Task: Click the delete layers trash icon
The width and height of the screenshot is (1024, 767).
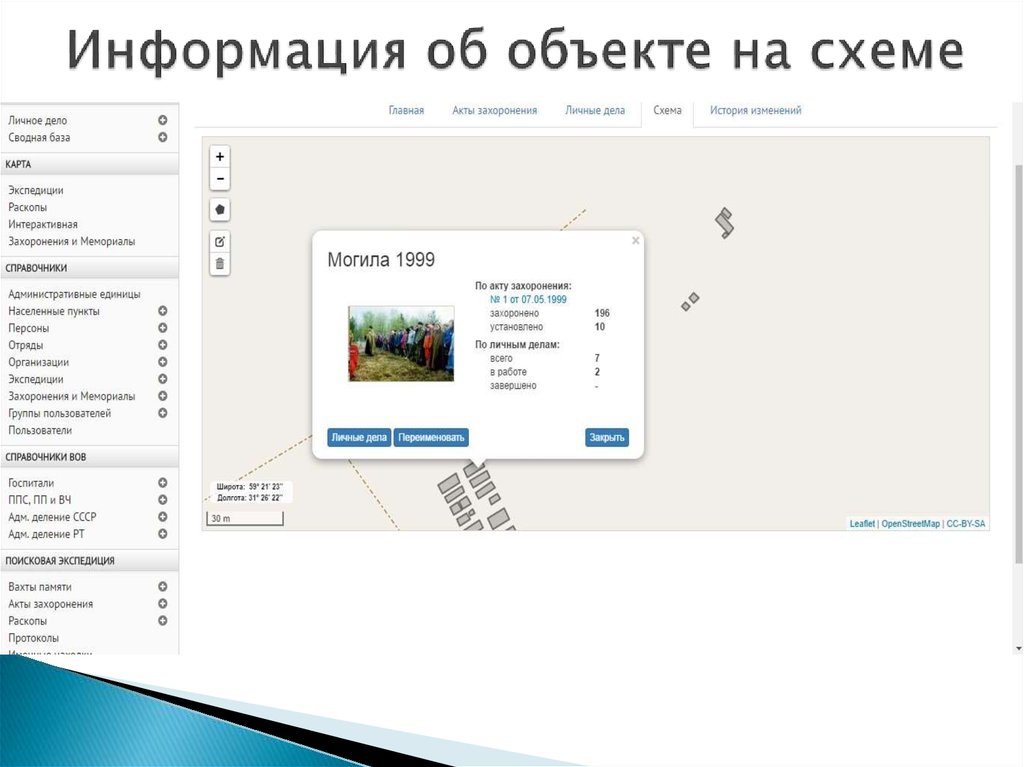Action: 220,264
